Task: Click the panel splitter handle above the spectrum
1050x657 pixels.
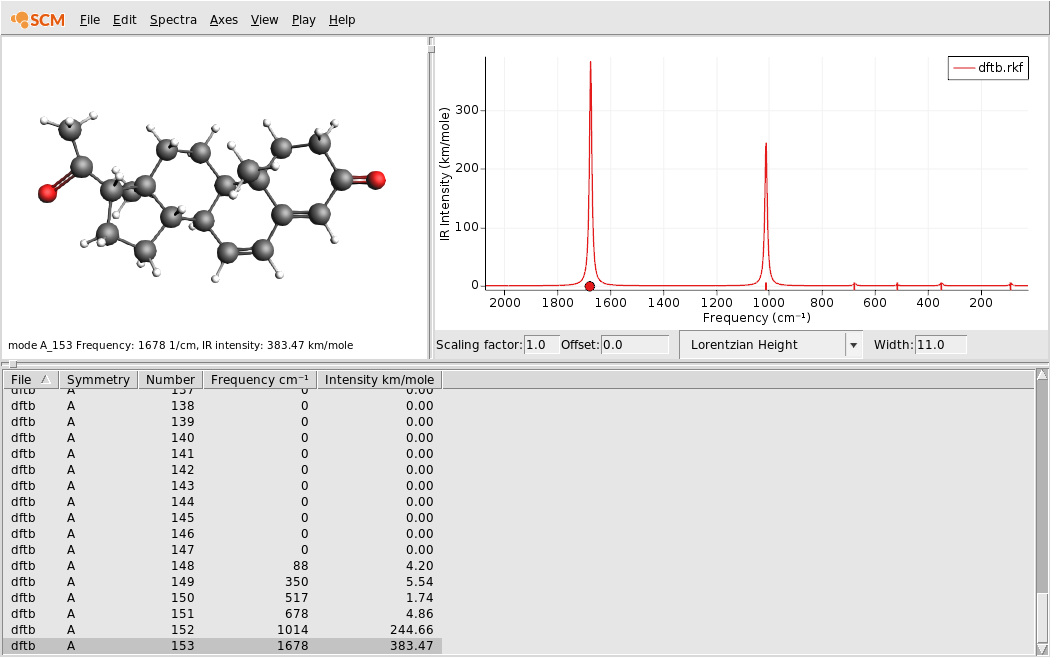Action: (431, 45)
